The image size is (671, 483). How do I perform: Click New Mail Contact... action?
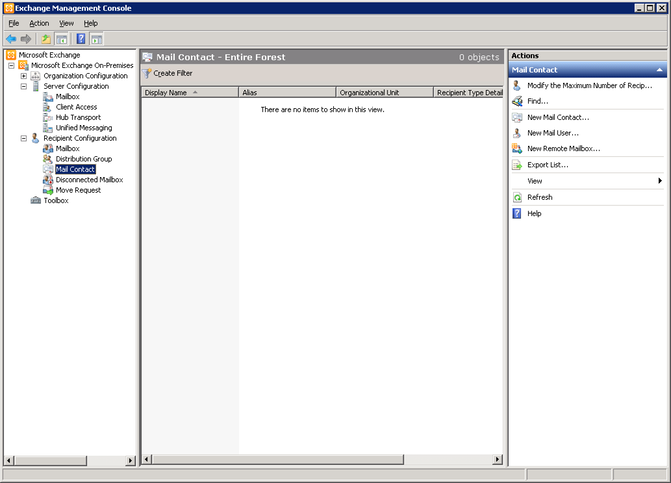tap(558, 117)
